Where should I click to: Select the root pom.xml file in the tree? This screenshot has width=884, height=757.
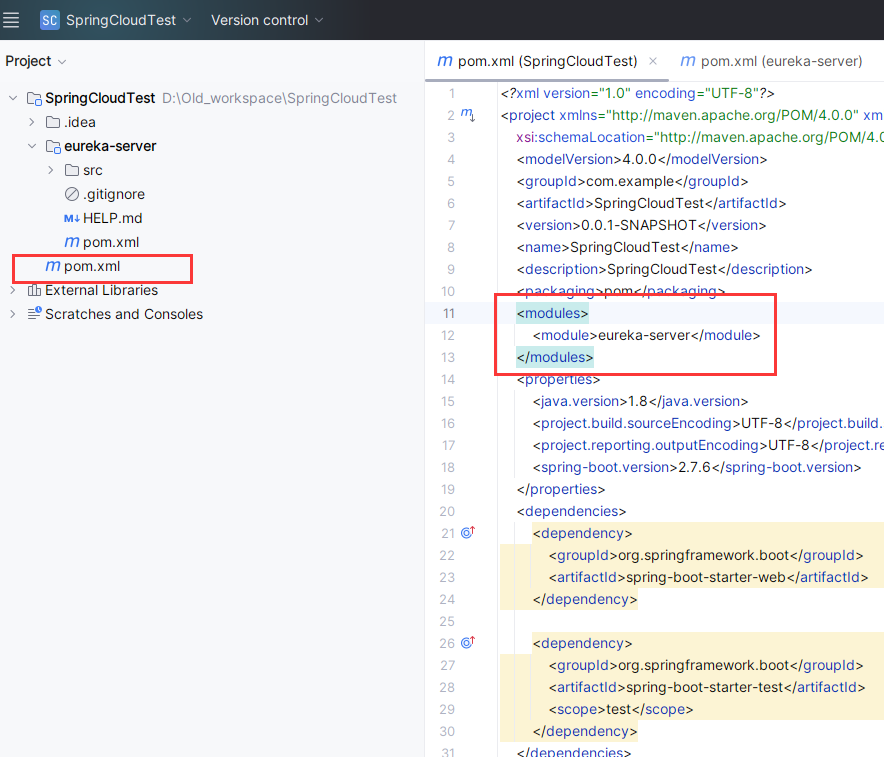coord(91,266)
